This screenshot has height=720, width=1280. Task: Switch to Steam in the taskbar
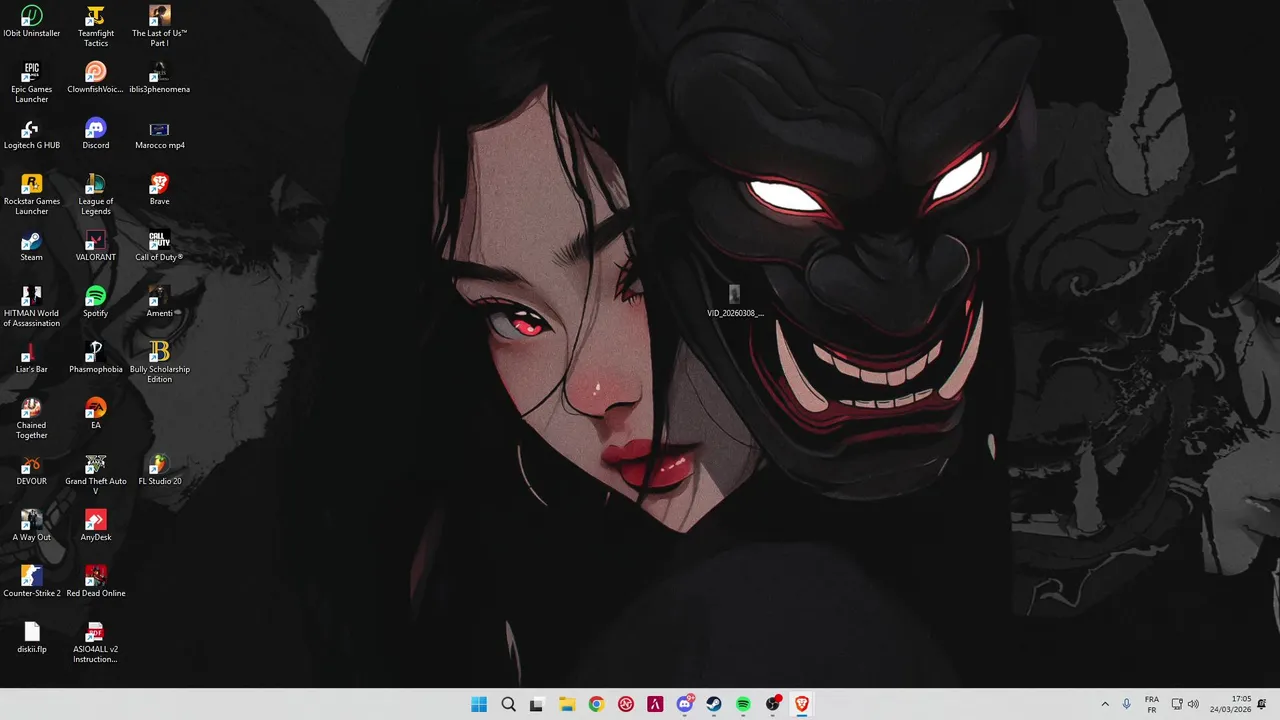pyautogui.click(x=714, y=704)
